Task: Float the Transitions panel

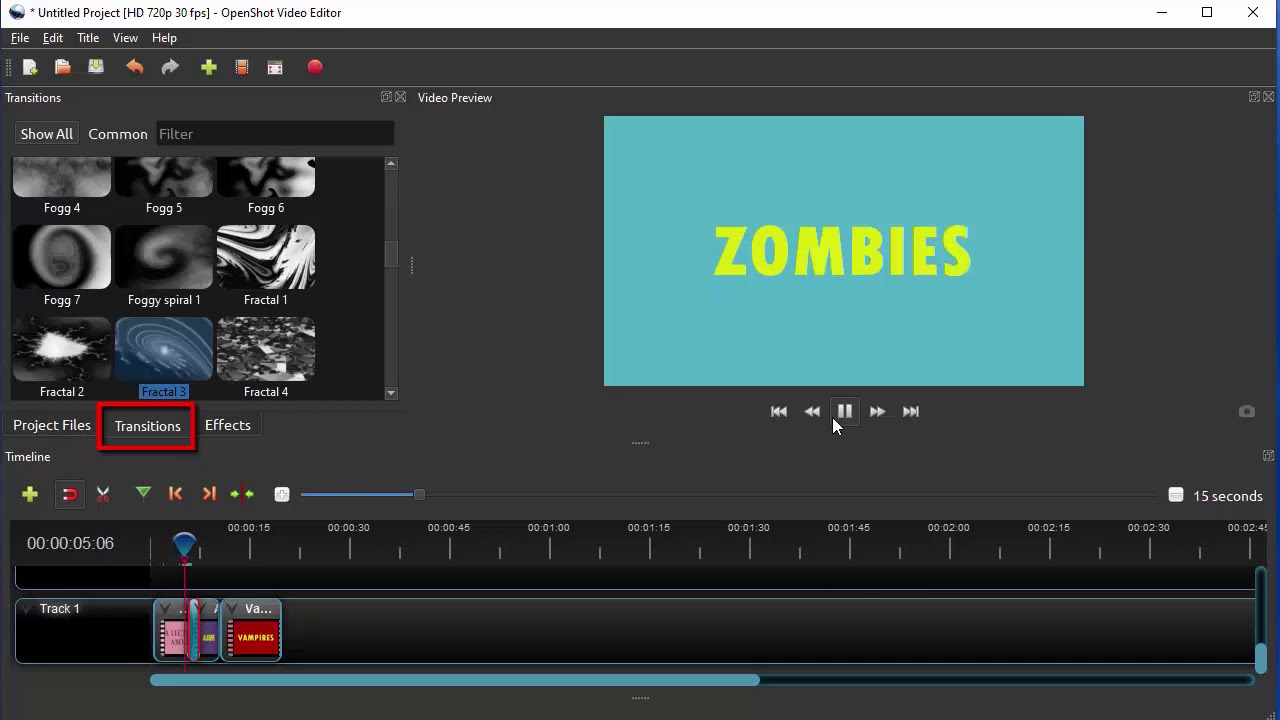Action: click(386, 97)
